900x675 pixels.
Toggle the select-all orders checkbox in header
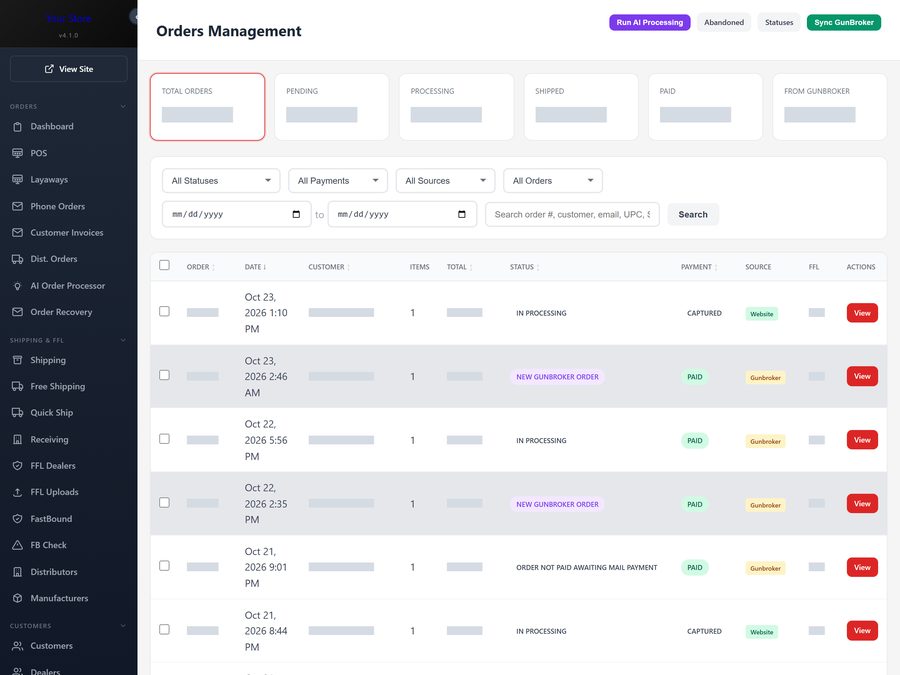click(x=165, y=265)
